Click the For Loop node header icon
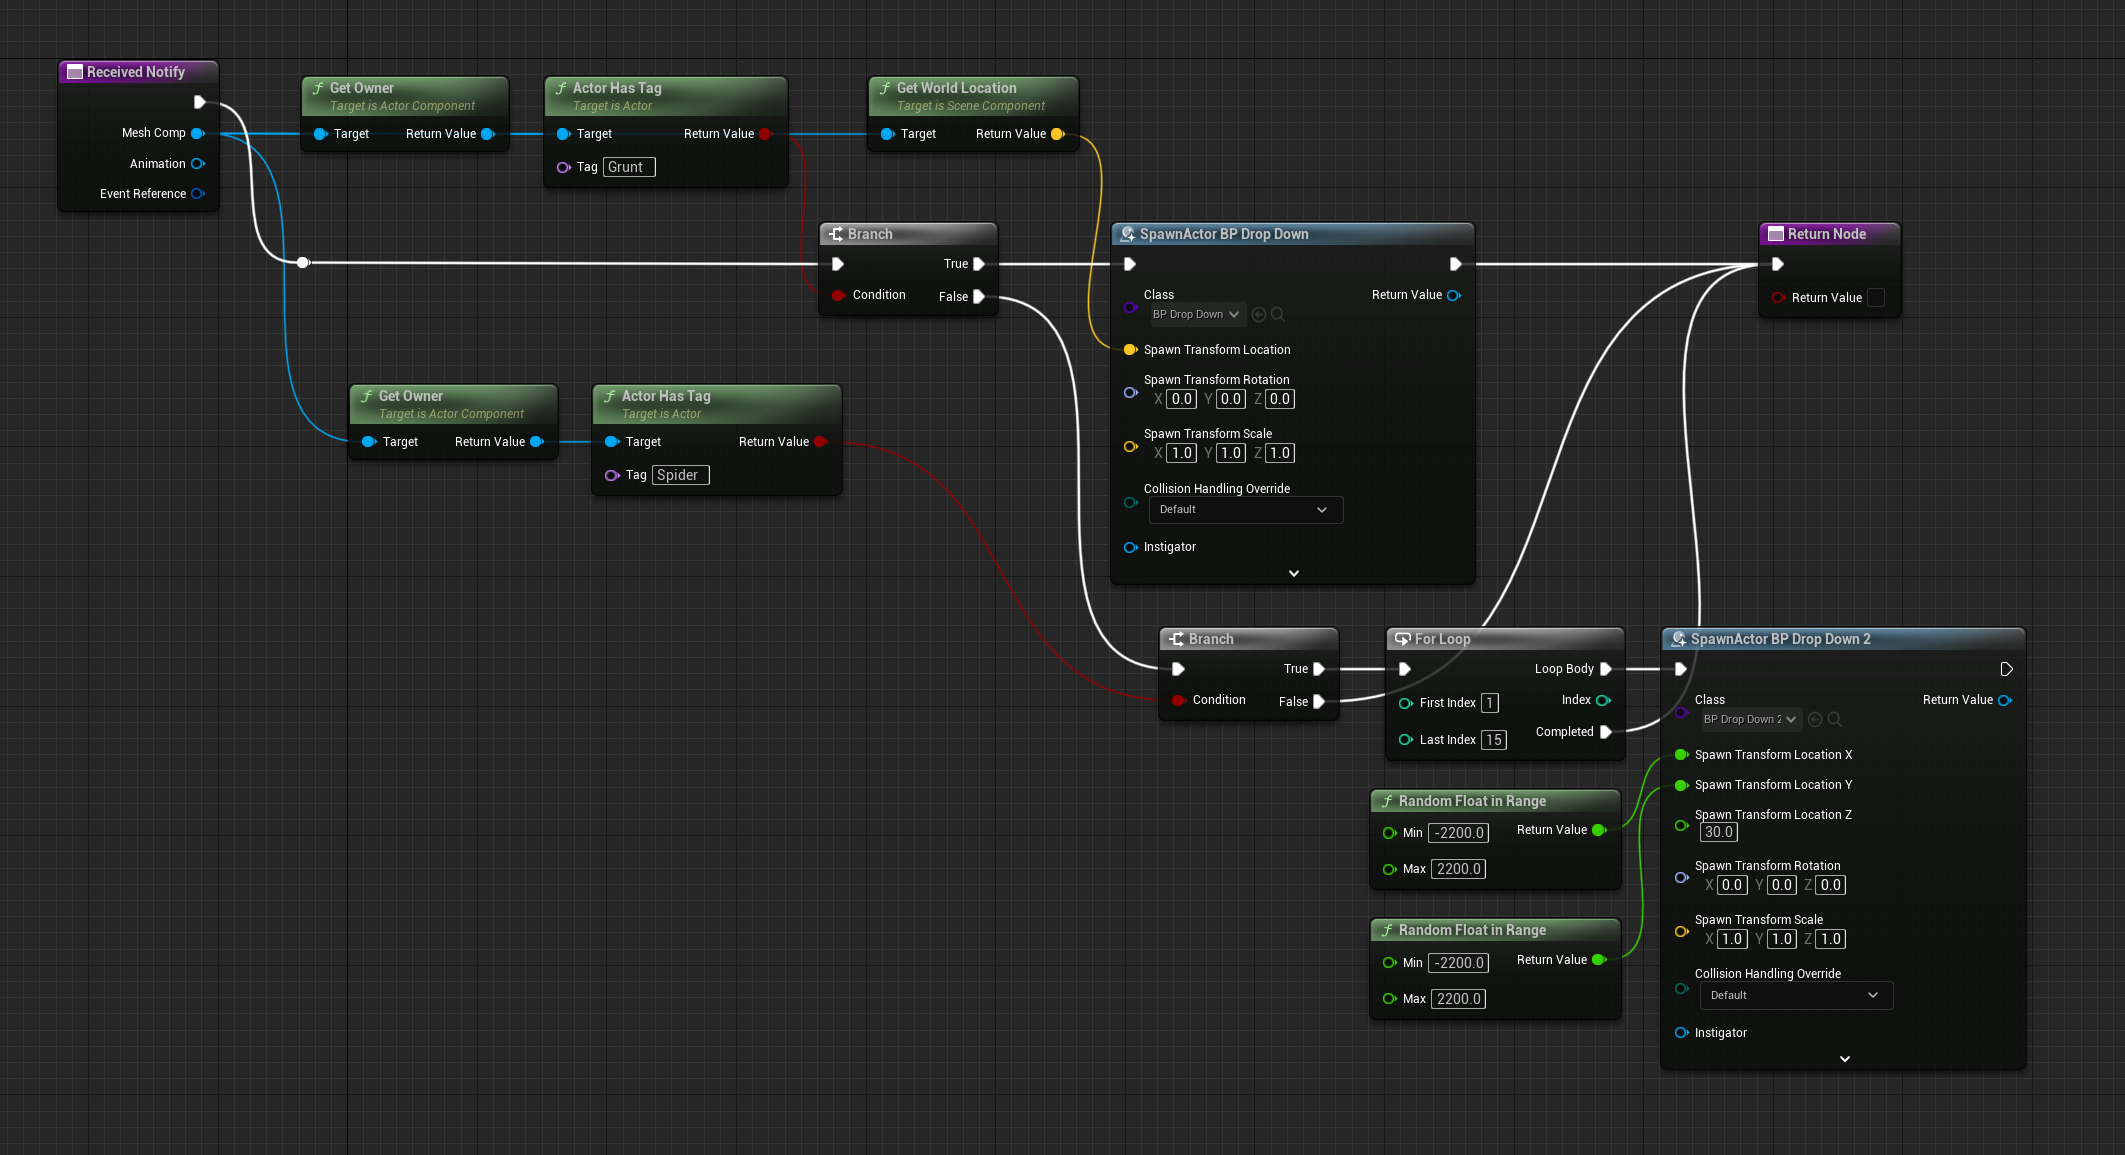This screenshot has height=1155, width=2125. pos(1402,639)
